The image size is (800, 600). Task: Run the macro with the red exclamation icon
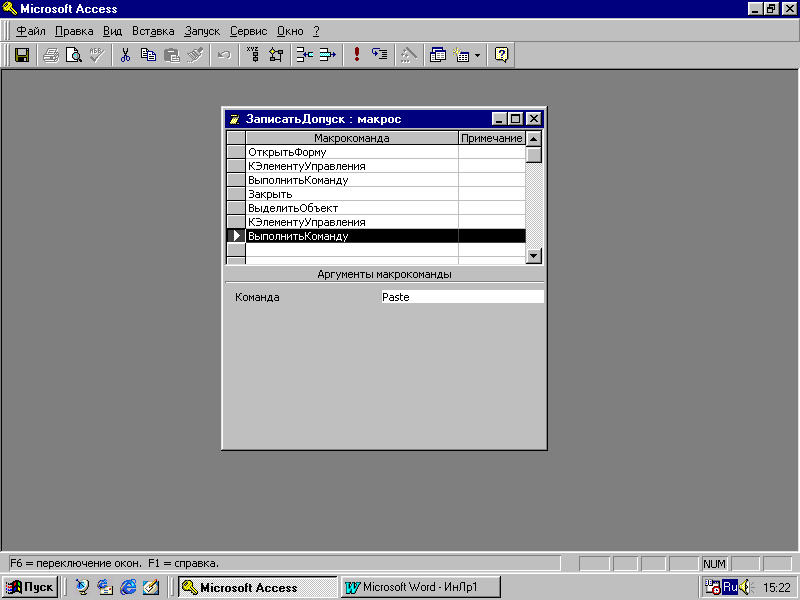pos(357,55)
